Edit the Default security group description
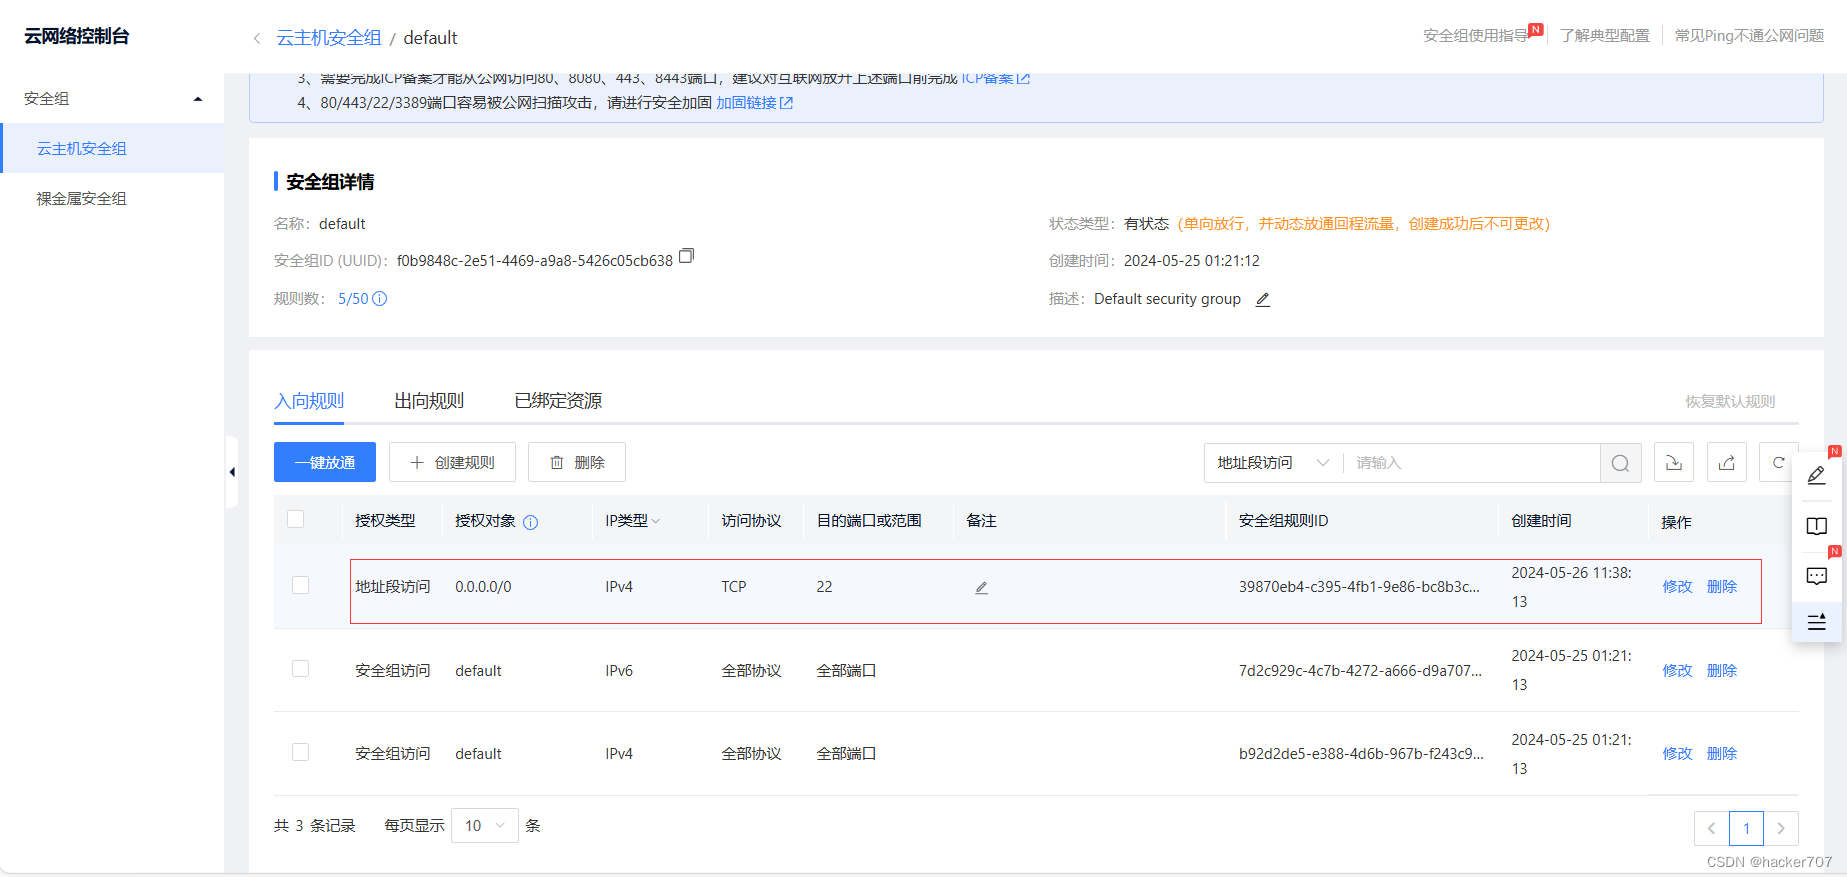Image resolution: width=1847 pixels, height=877 pixels. coord(1263,299)
